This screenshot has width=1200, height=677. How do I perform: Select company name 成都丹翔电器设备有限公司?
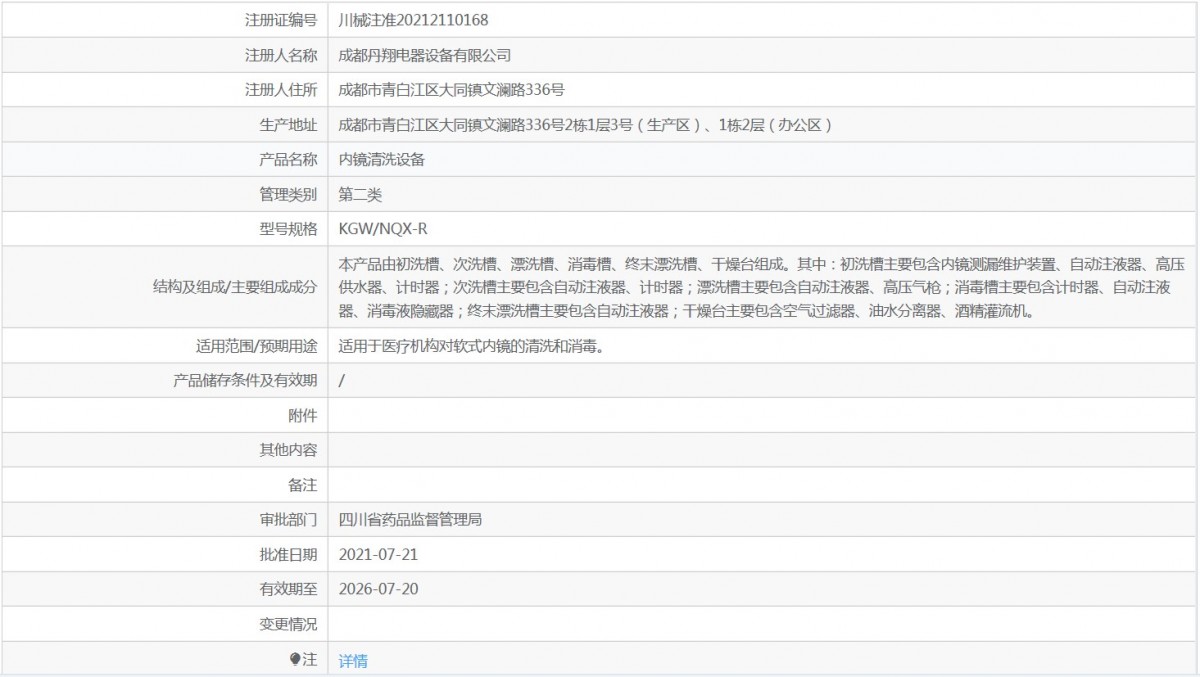point(425,54)
